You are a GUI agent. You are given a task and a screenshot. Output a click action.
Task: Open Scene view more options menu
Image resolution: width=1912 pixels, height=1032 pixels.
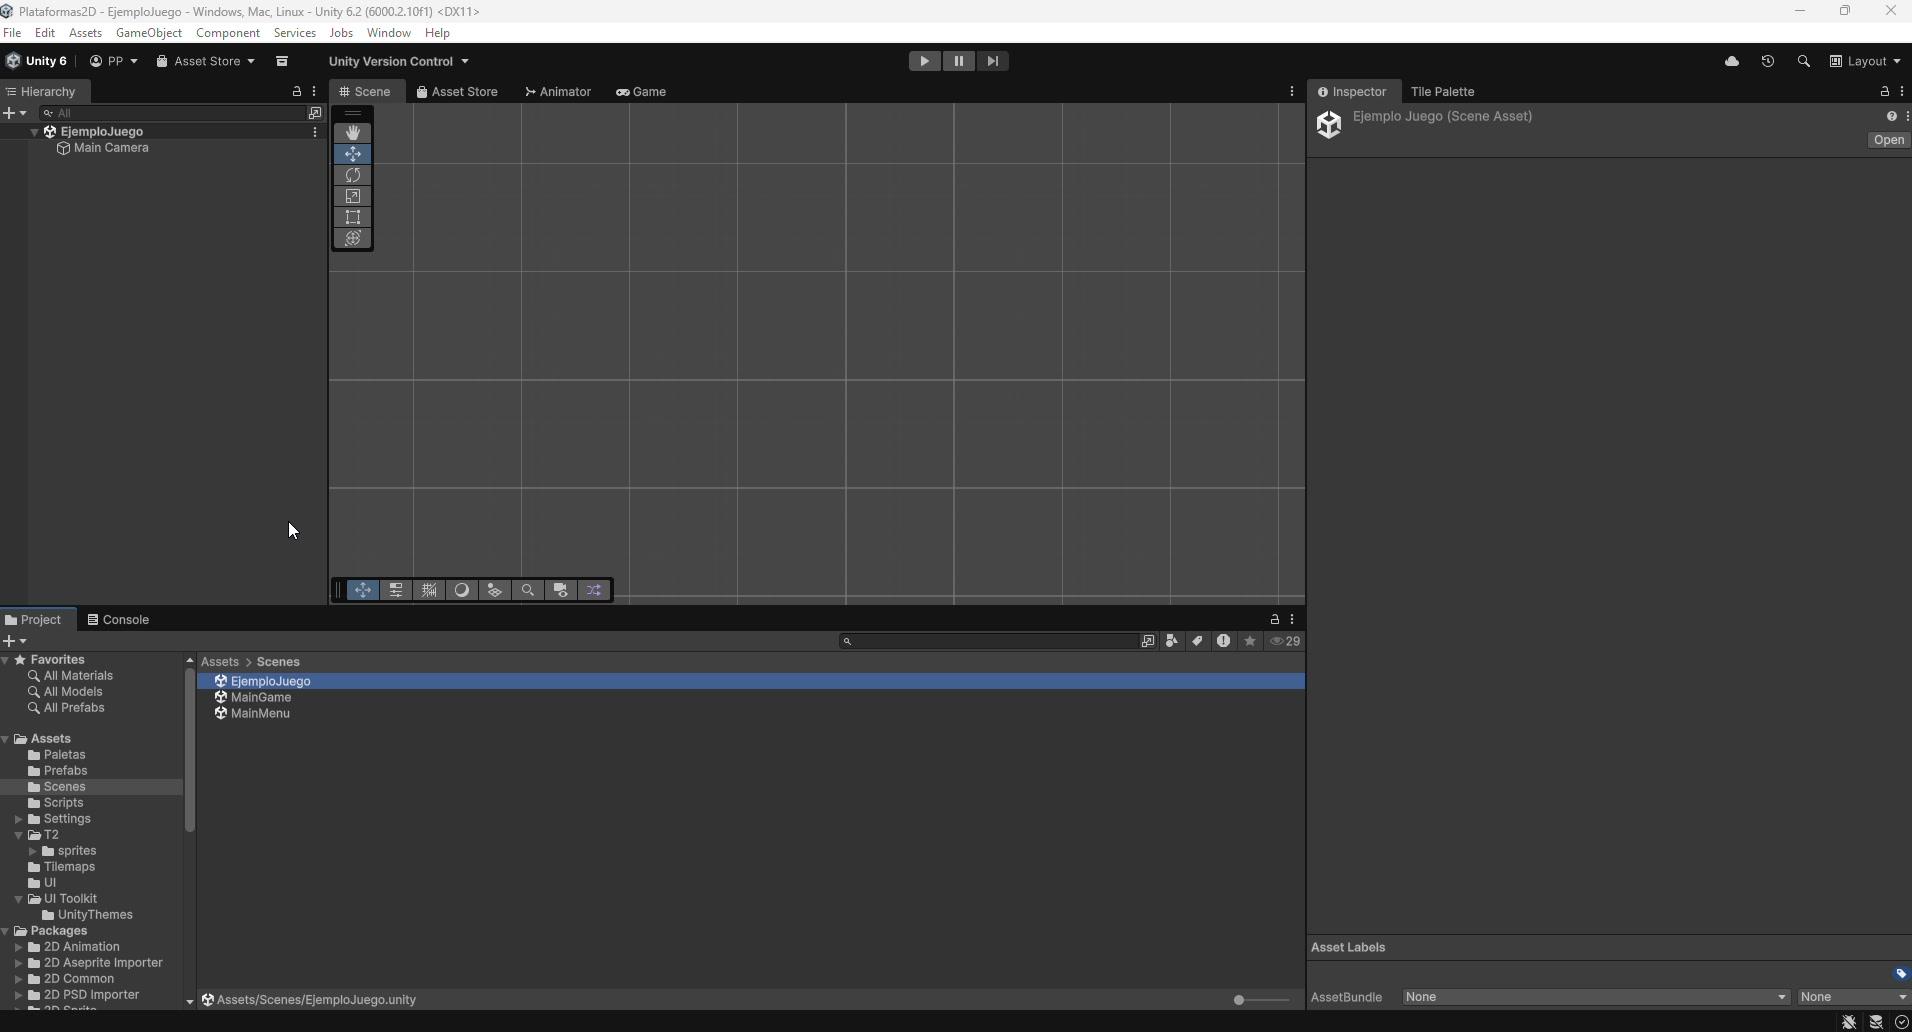click(1292, 92)
